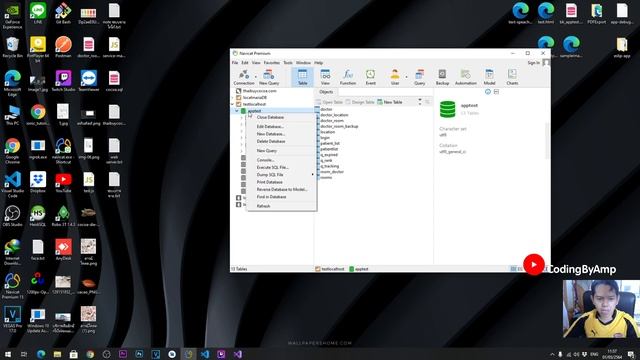This screenshot has height=360, width=640.
Task: Click the Design Table button
Action: point(360,102)
